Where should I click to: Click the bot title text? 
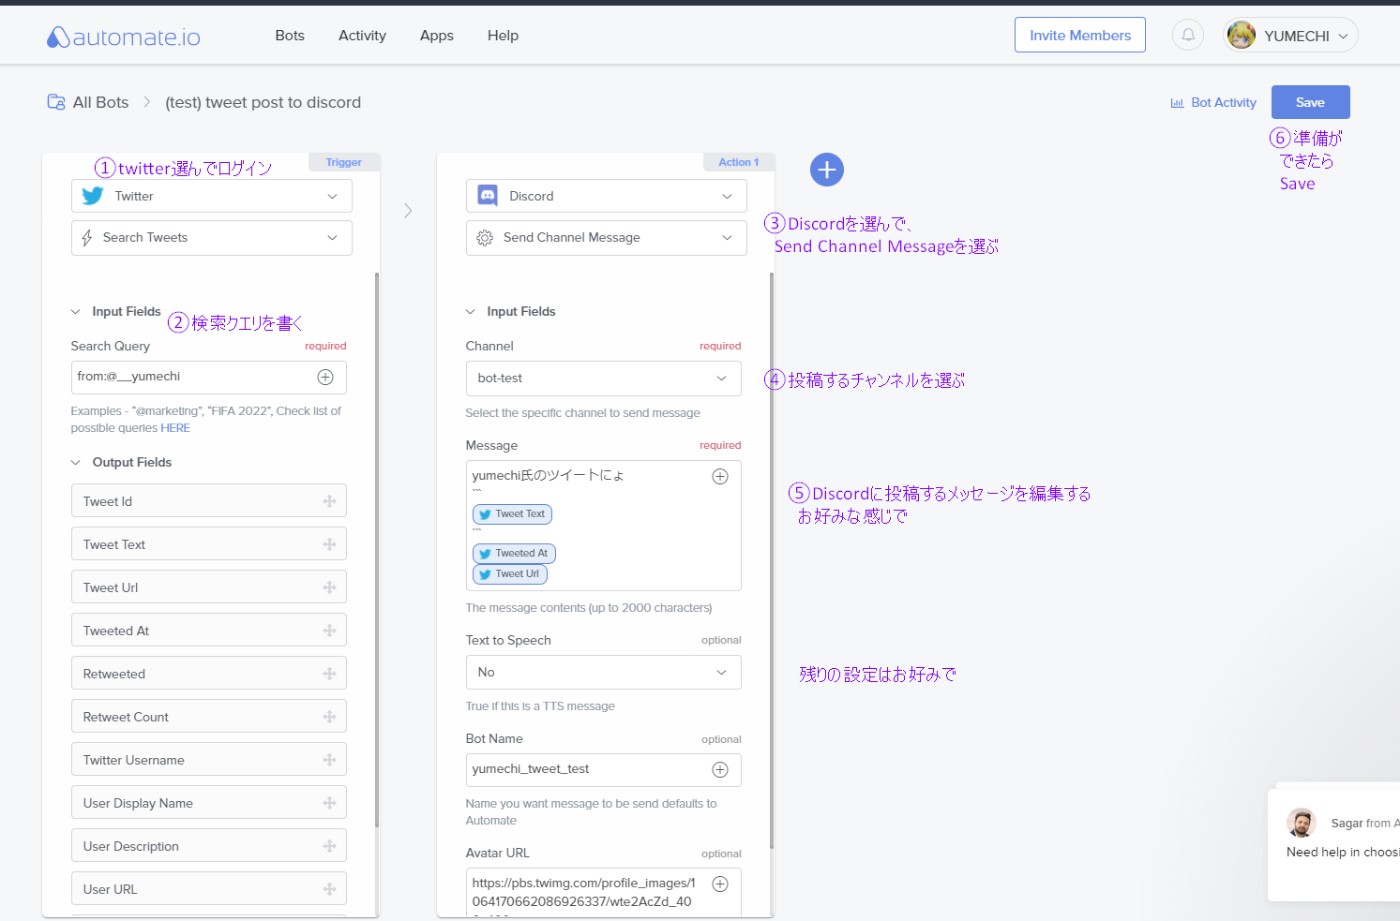pos(263,102)
